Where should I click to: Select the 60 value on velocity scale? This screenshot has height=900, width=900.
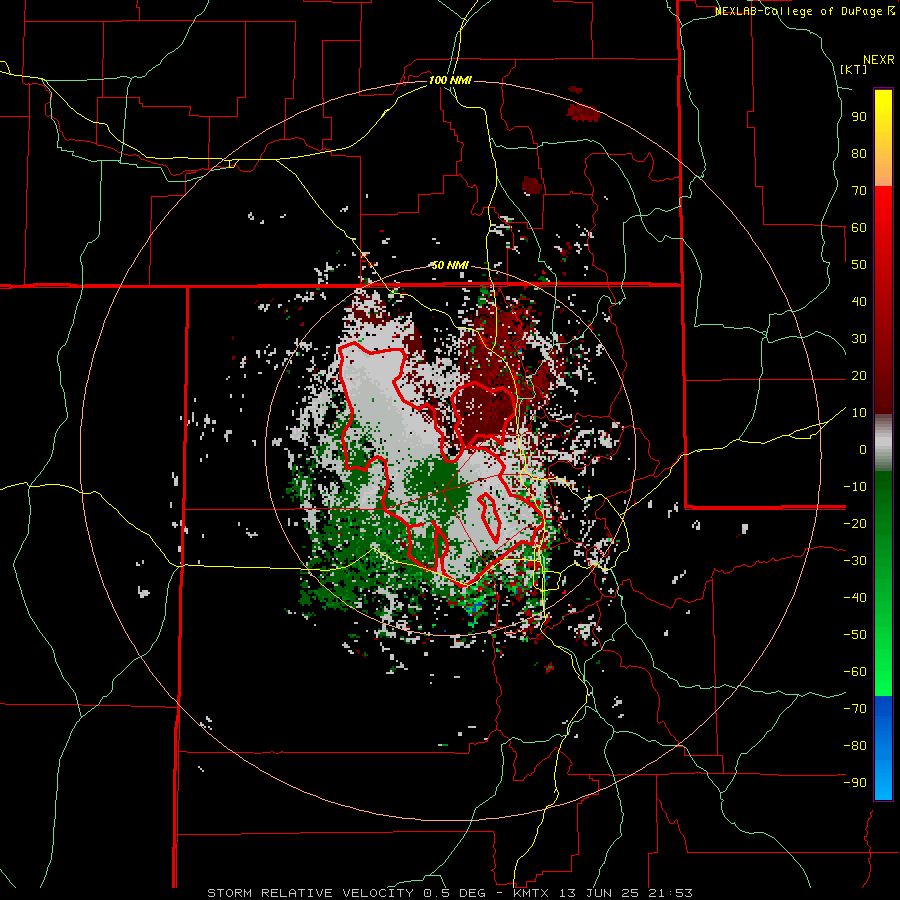click(859, 228)
